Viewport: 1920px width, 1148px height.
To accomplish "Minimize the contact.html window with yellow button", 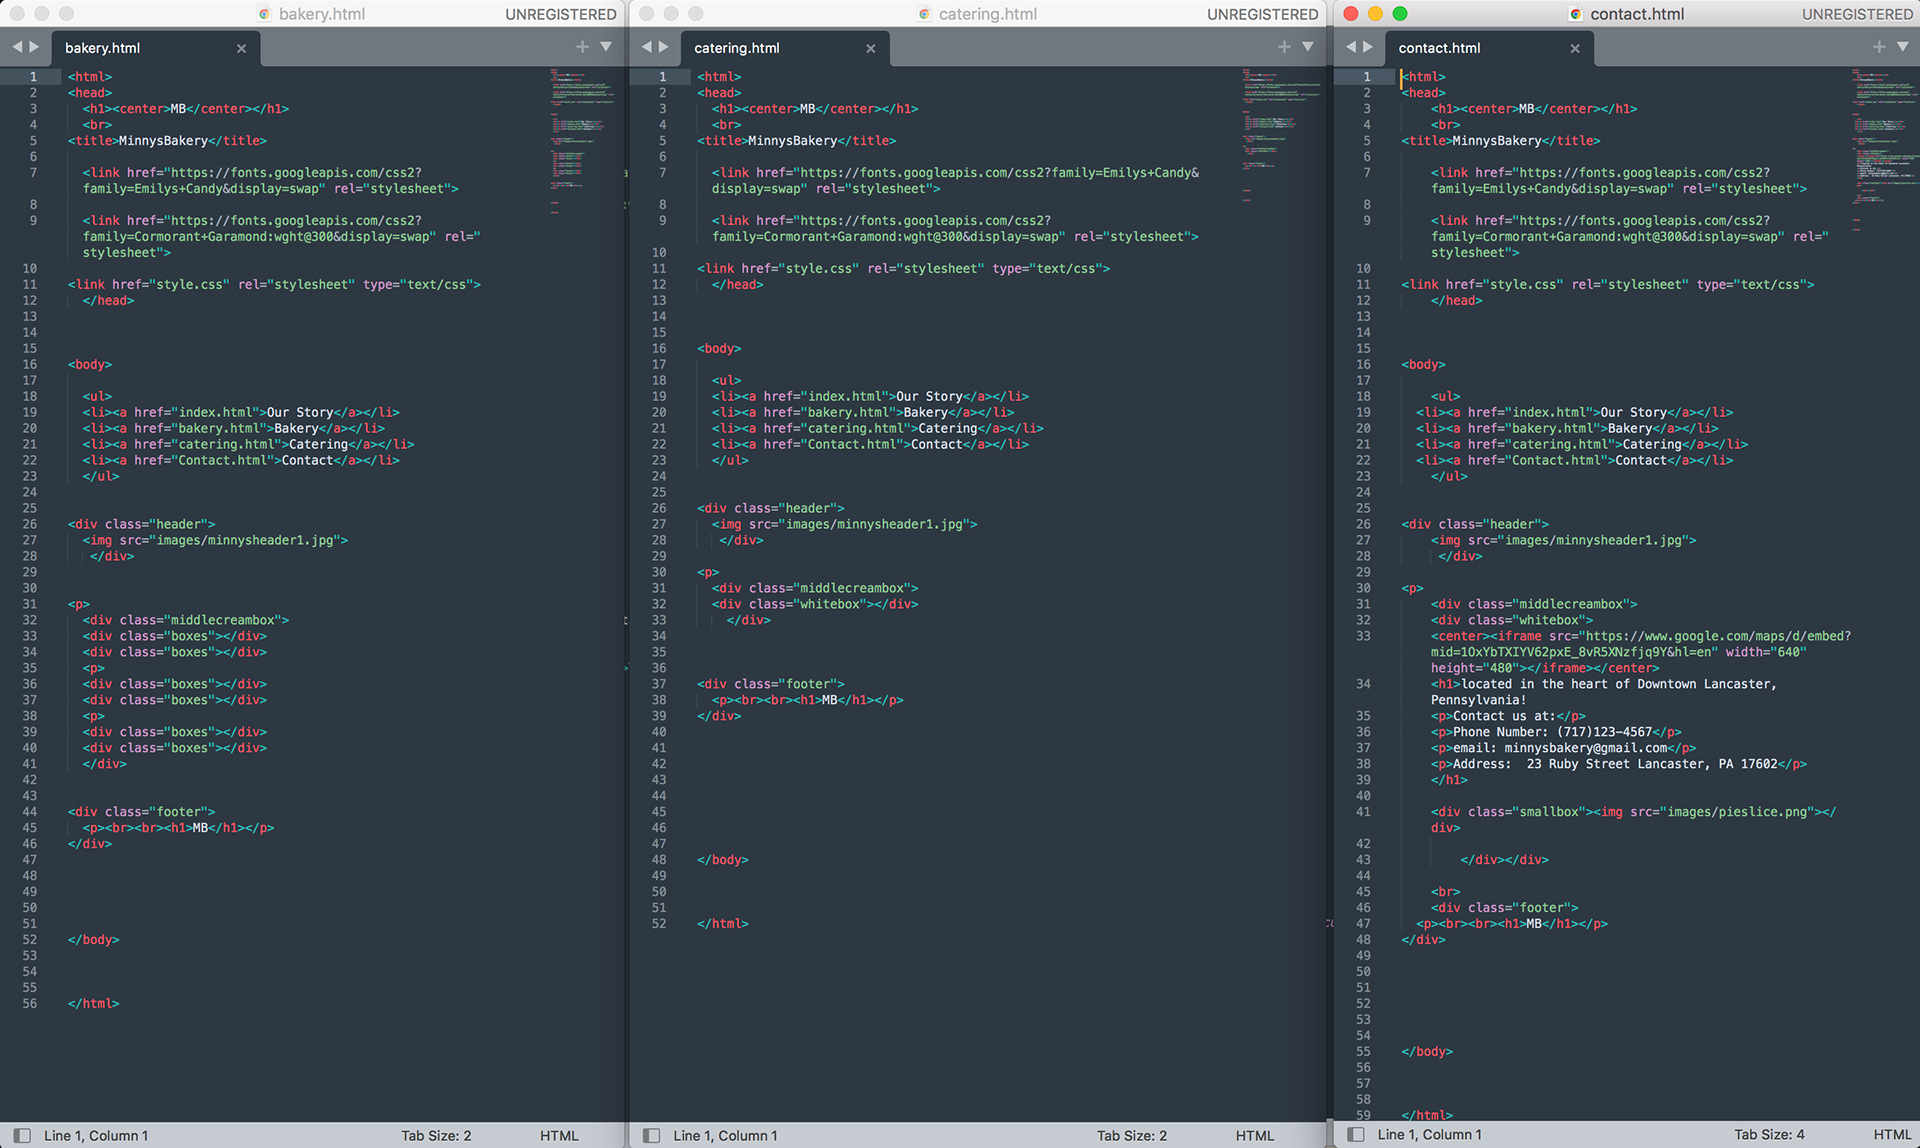I will click(x=1375, y=13).
